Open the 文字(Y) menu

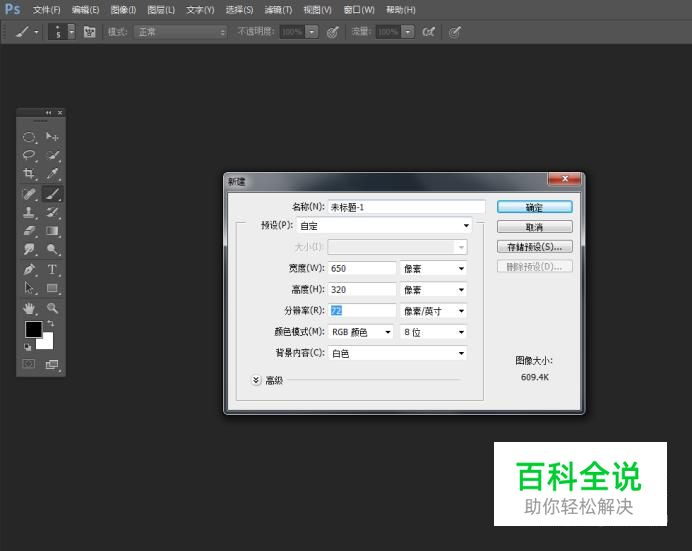click(x=200, y=10)
